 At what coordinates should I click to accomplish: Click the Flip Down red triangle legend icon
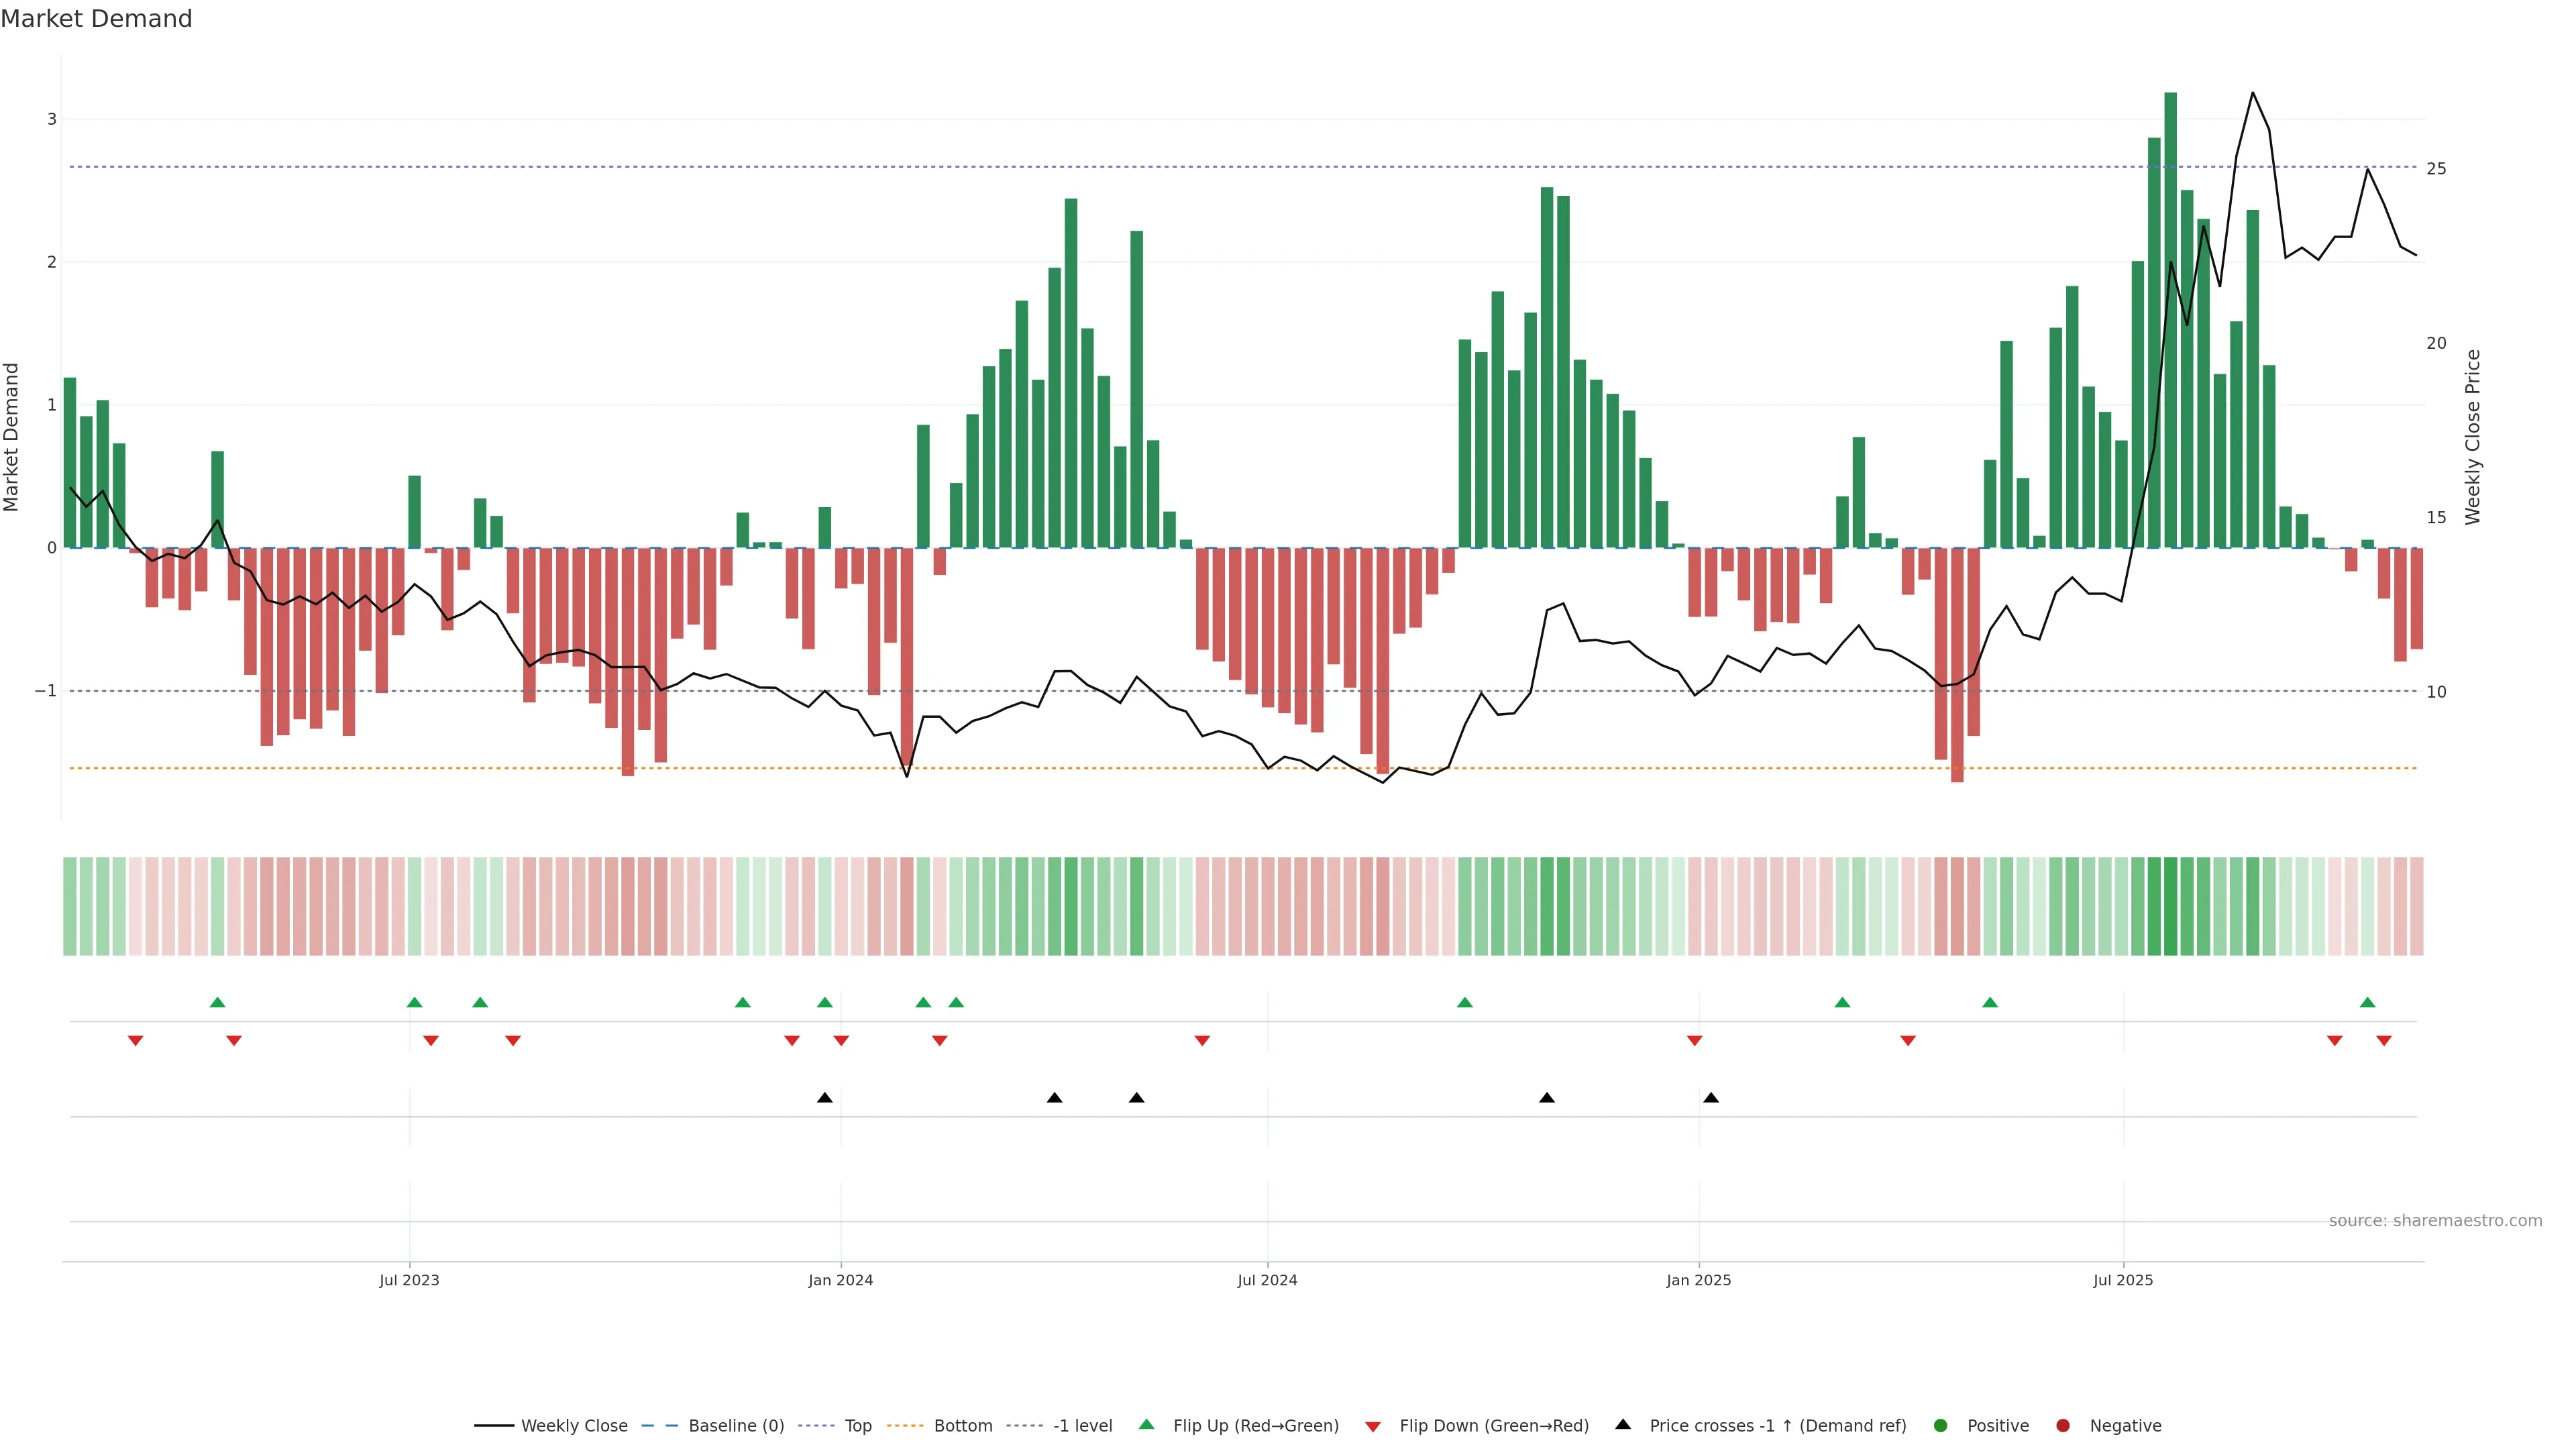[x=1373, y=1426]
